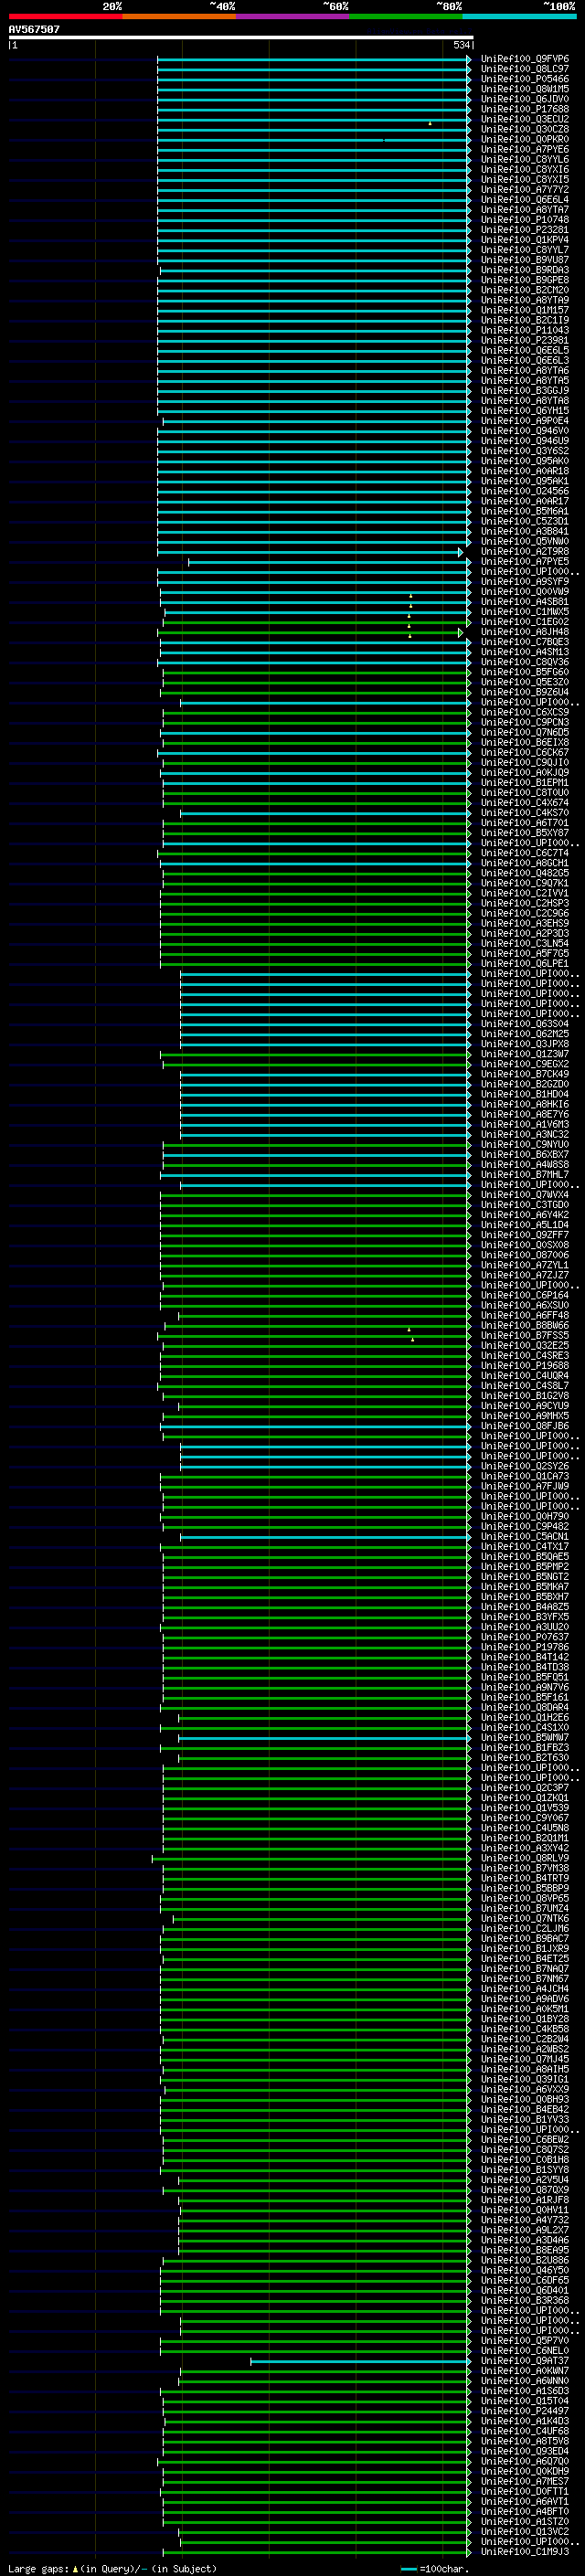Screen dimensions: 585x2576
Task: Click the query end position 534
Action: [x=461, y=45]
